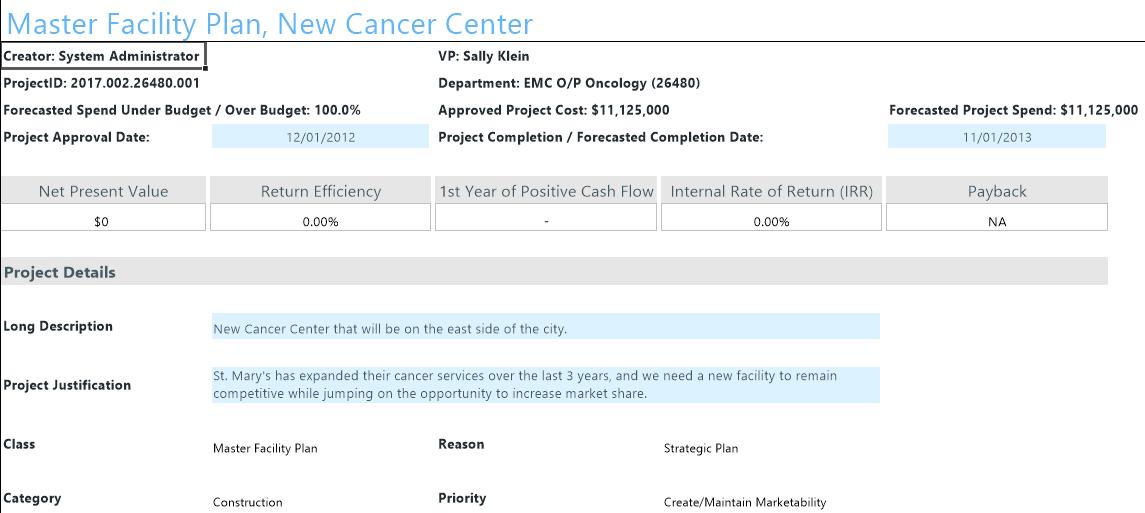This screenshot has width=1145, height=513.
Task: Click the Category value Construction
Action: (248, 502)
